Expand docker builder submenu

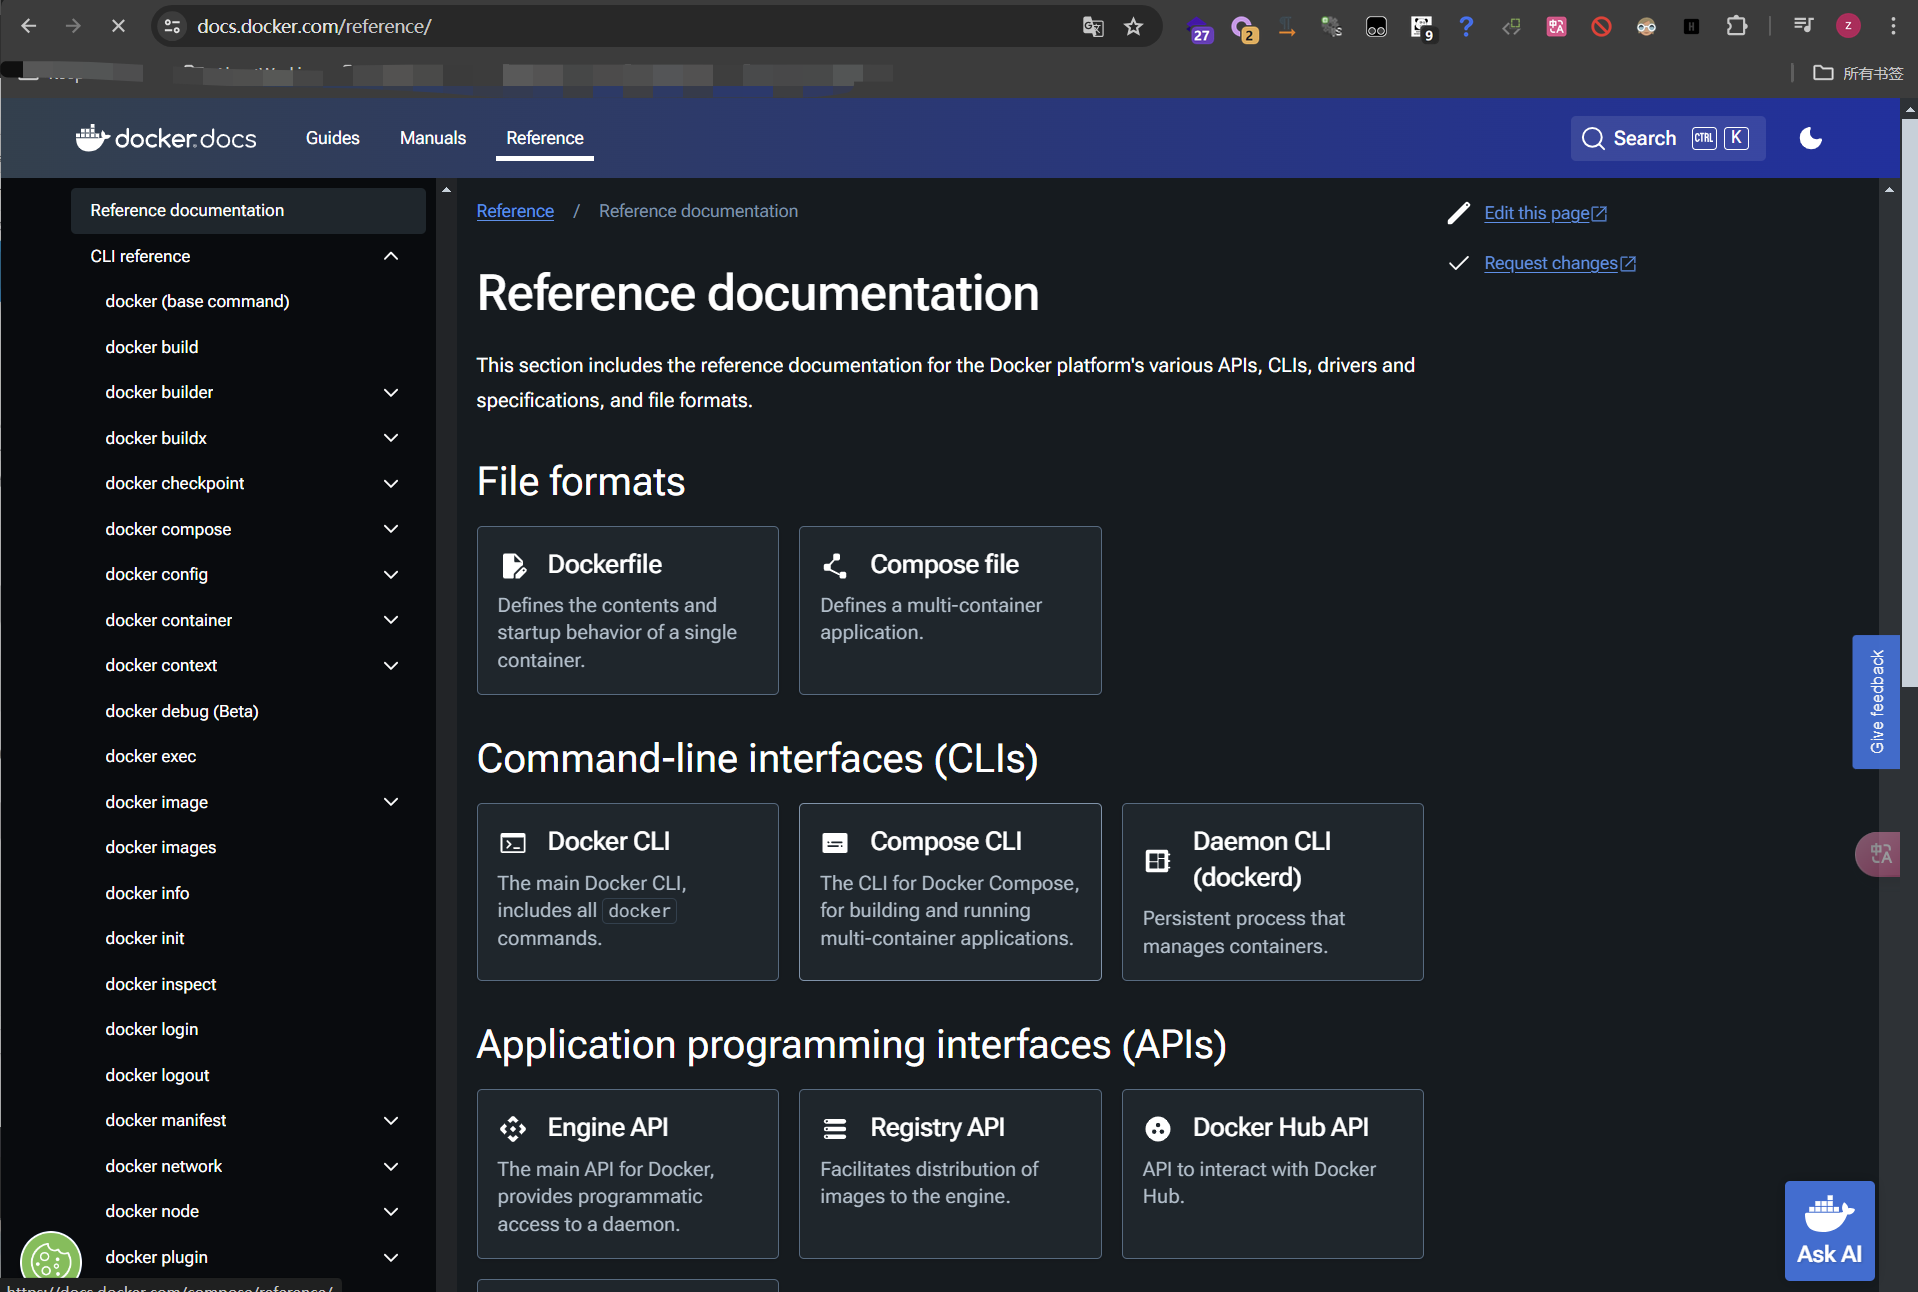pyautogui.click(x=390, y=392)
